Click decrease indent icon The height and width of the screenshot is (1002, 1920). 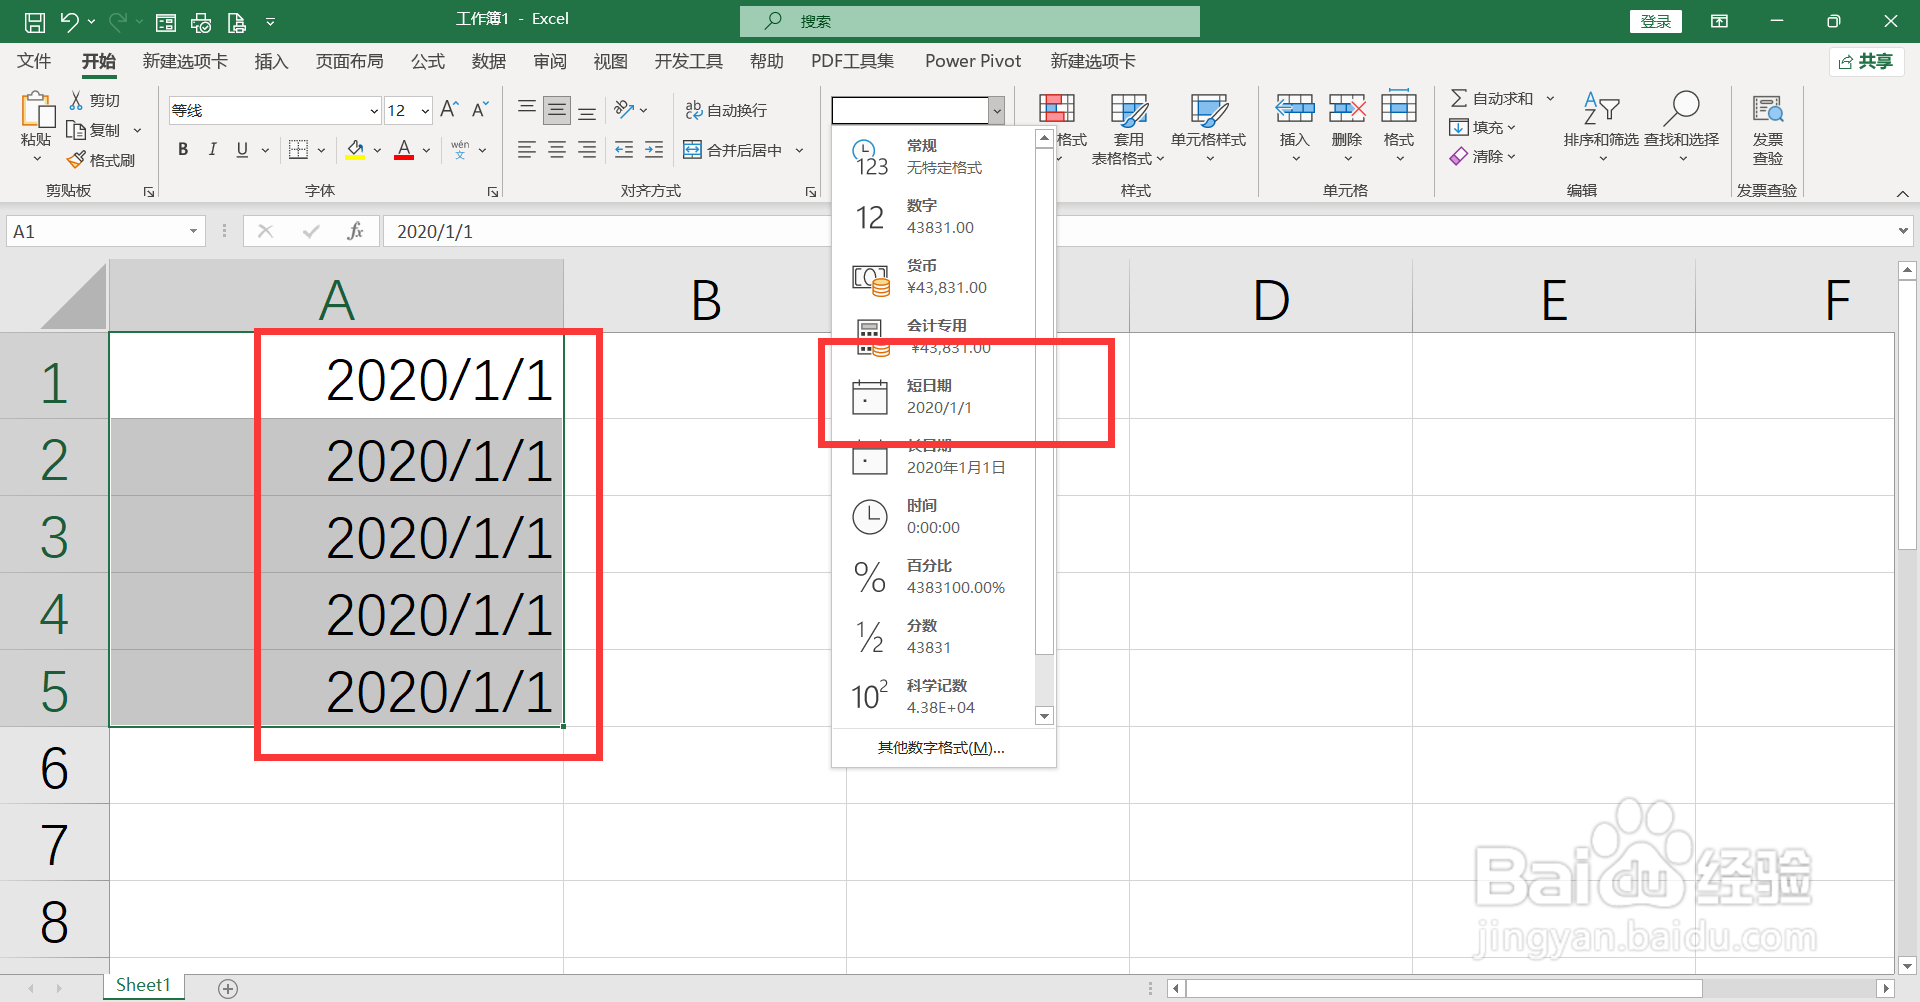[624, 149]
